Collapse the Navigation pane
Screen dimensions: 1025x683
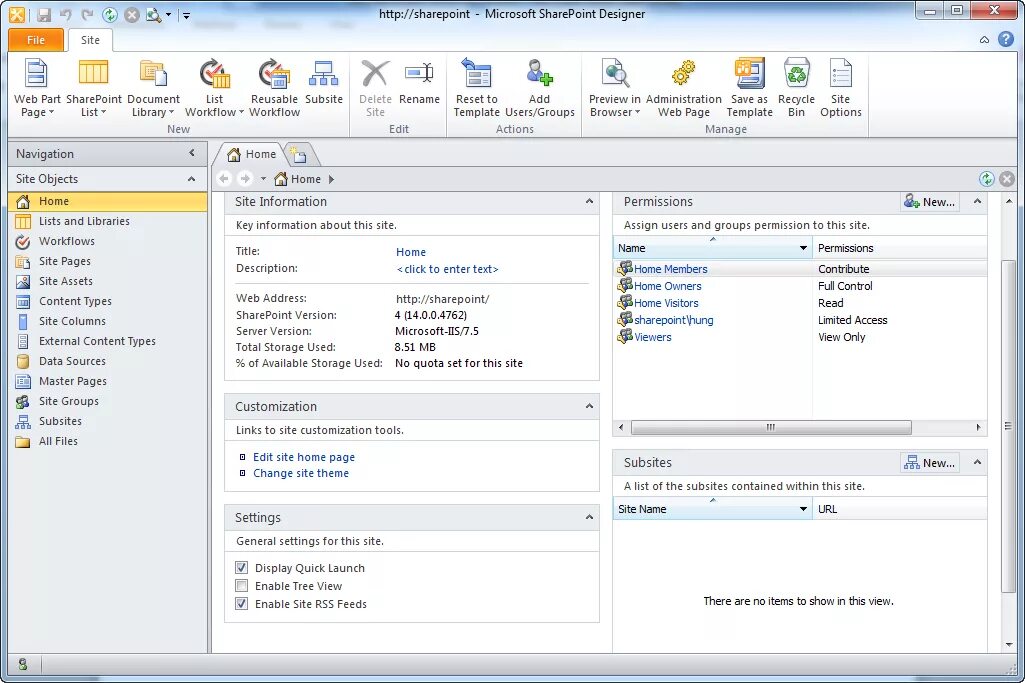point(192,153)
